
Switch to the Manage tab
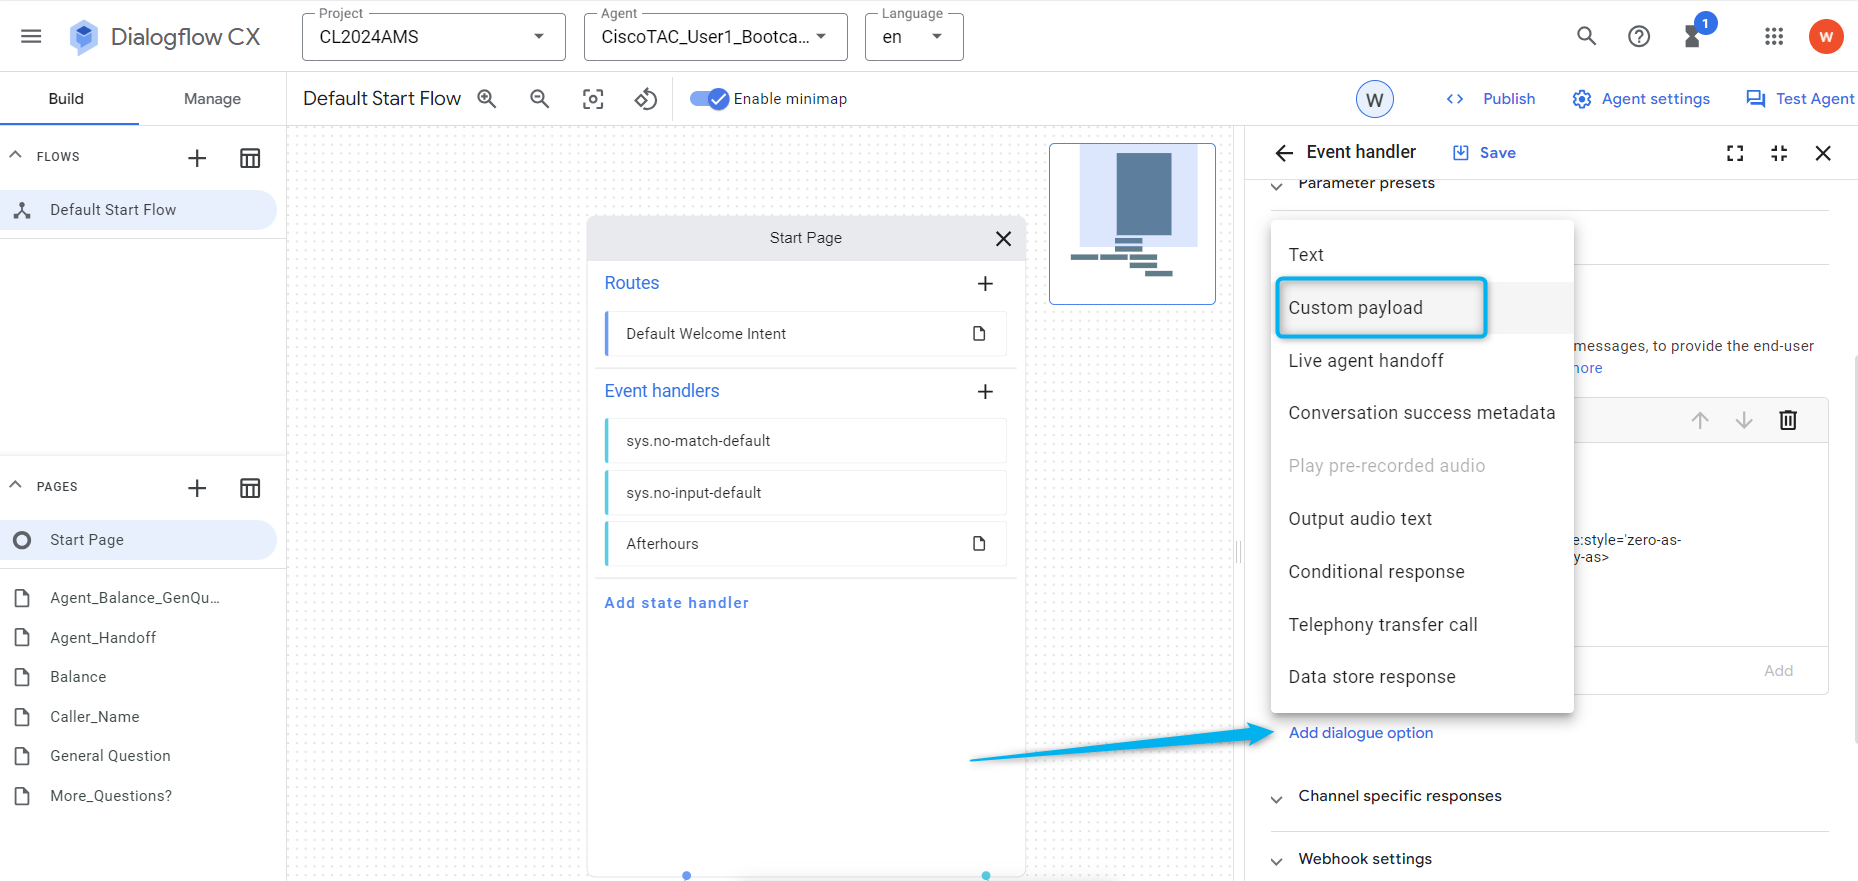coord(212,99)
